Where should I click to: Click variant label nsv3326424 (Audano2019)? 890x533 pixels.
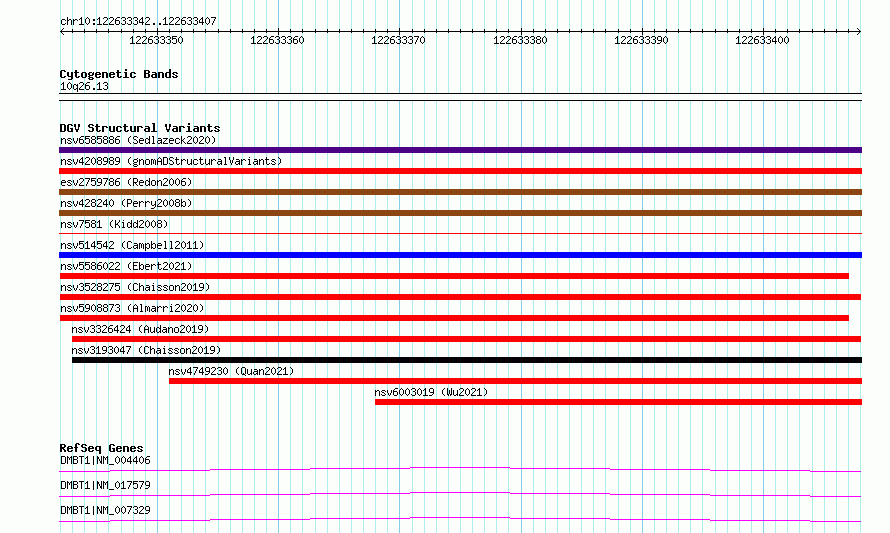tap(140, 329)
